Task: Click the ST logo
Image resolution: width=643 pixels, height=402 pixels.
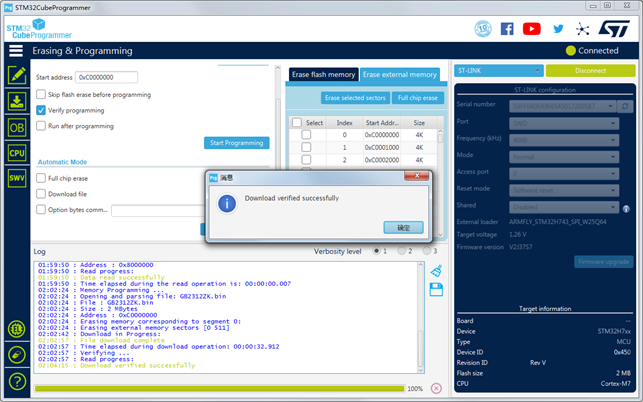Action: tap(614, 29)
